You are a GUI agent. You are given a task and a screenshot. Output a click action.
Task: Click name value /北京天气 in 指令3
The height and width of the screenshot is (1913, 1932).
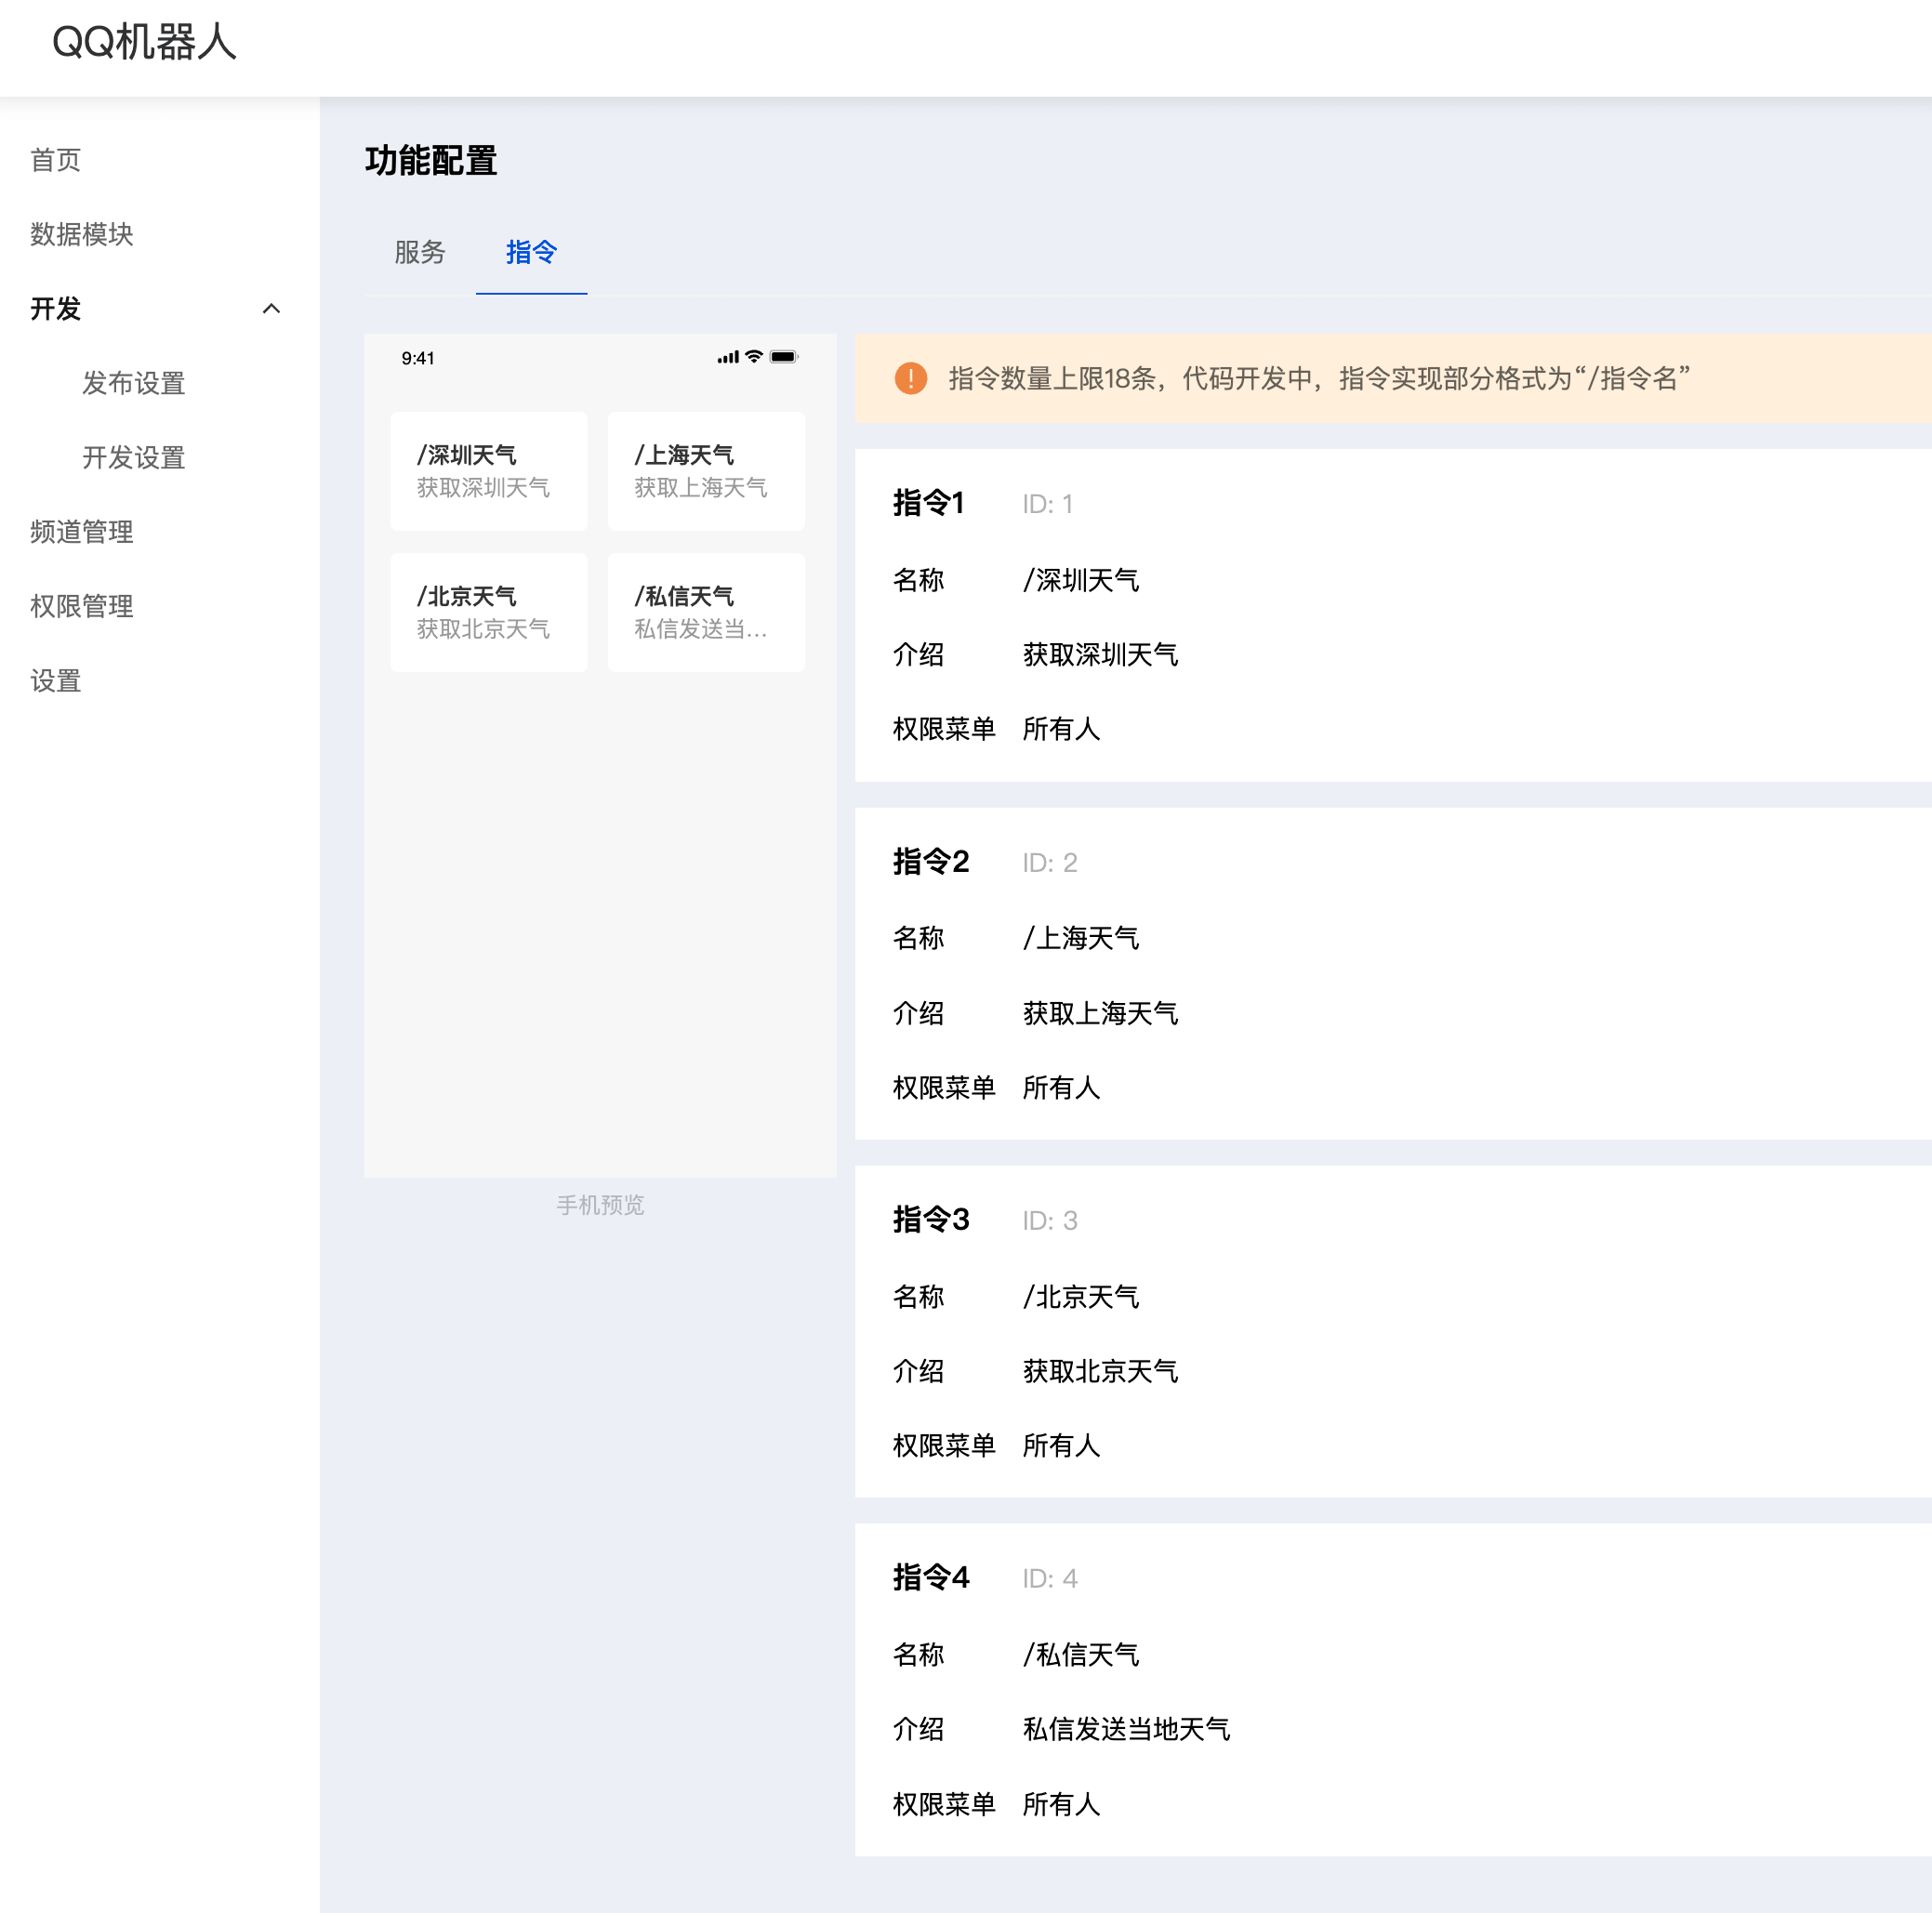[1081, 1297]
